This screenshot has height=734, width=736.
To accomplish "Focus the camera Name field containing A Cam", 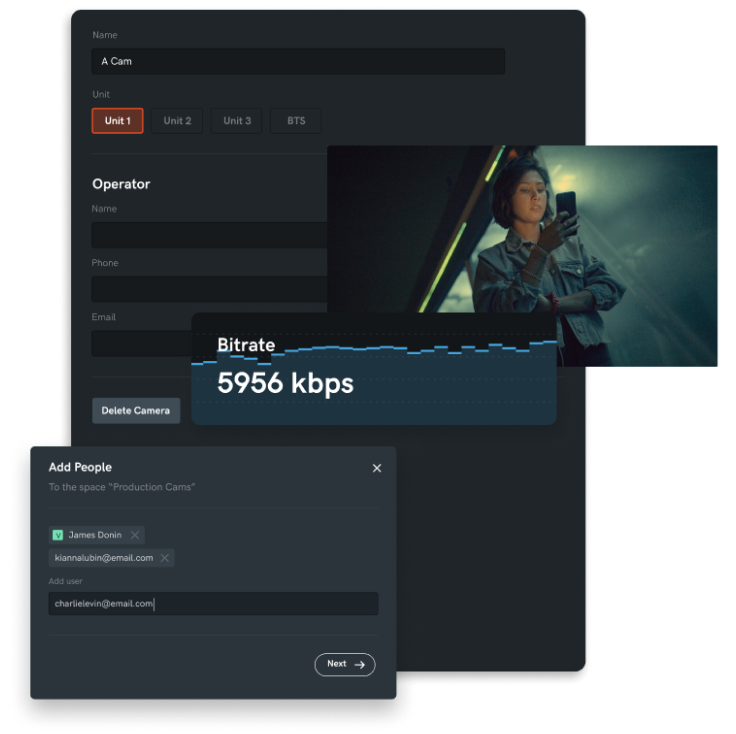I will [x=298, y=61].
